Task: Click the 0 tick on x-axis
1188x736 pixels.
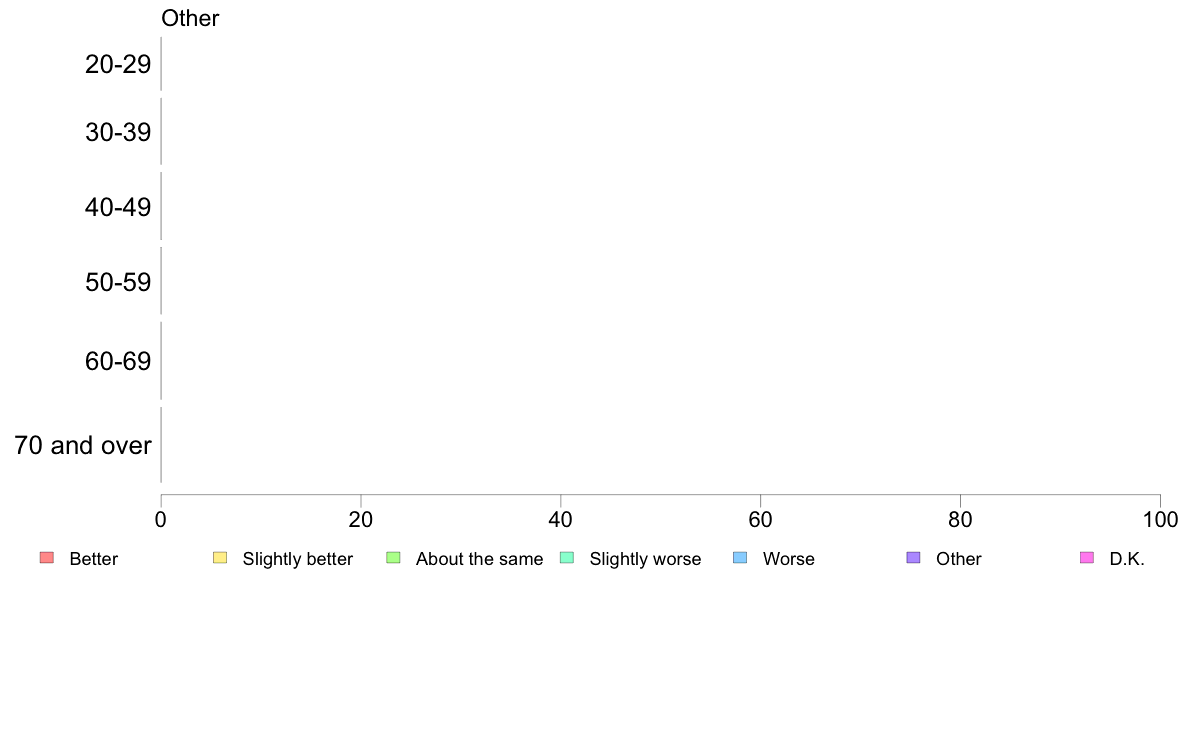Action: point(161,519)
